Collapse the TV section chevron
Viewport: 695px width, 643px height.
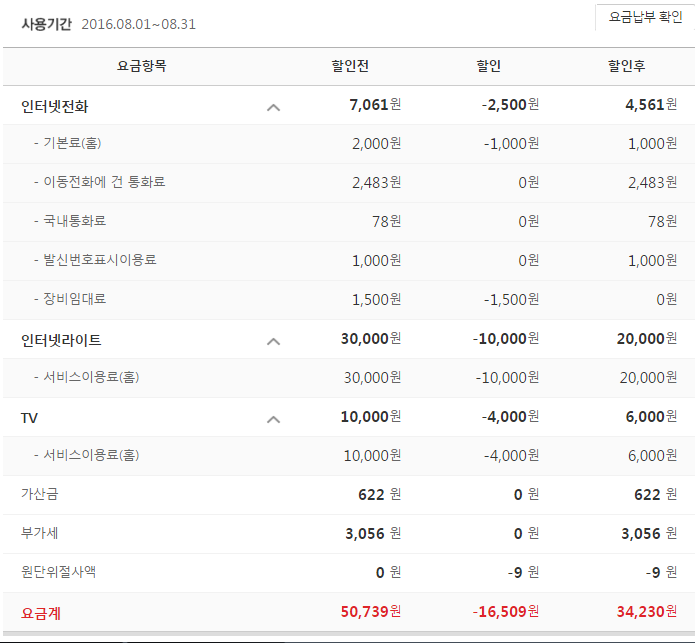pos(273,418)
